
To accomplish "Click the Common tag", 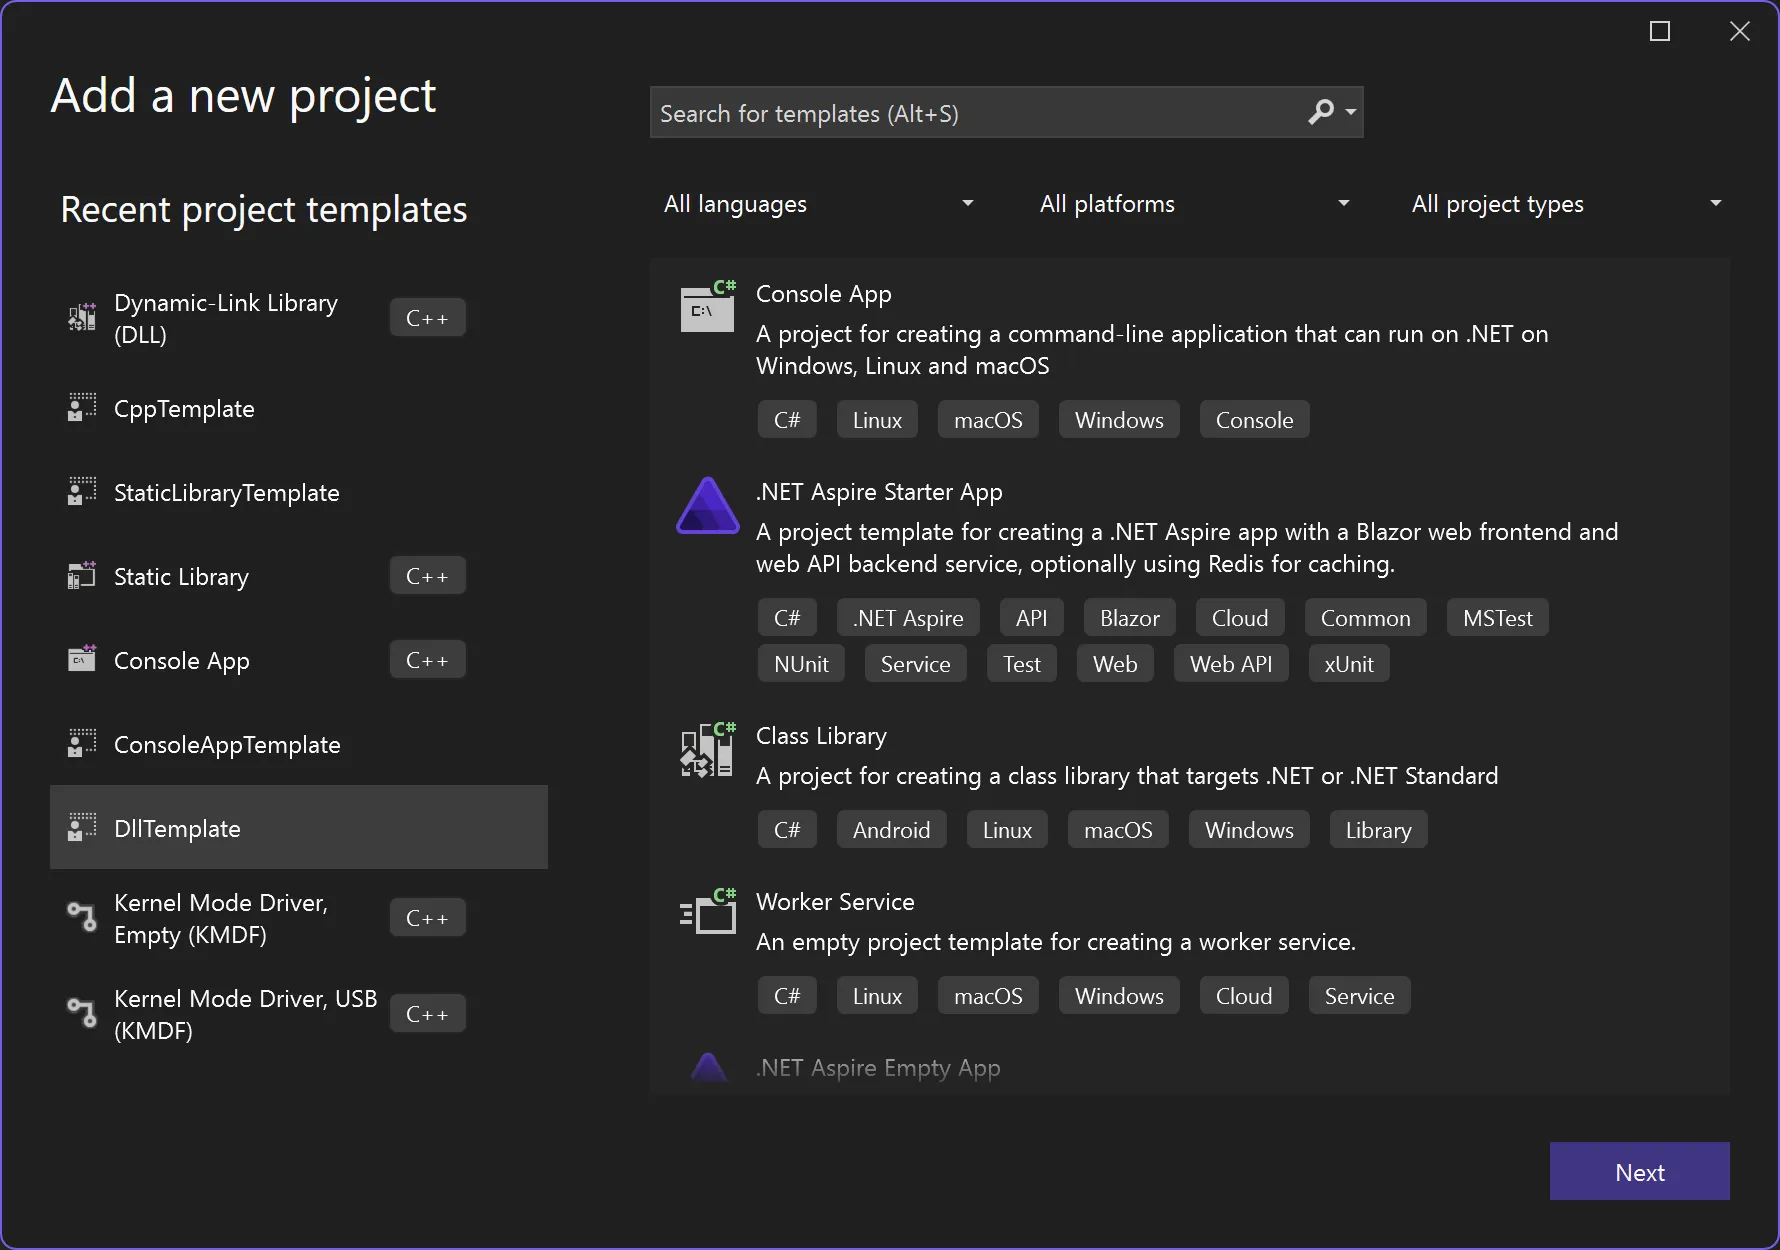I will click(x=1365, y=618).
